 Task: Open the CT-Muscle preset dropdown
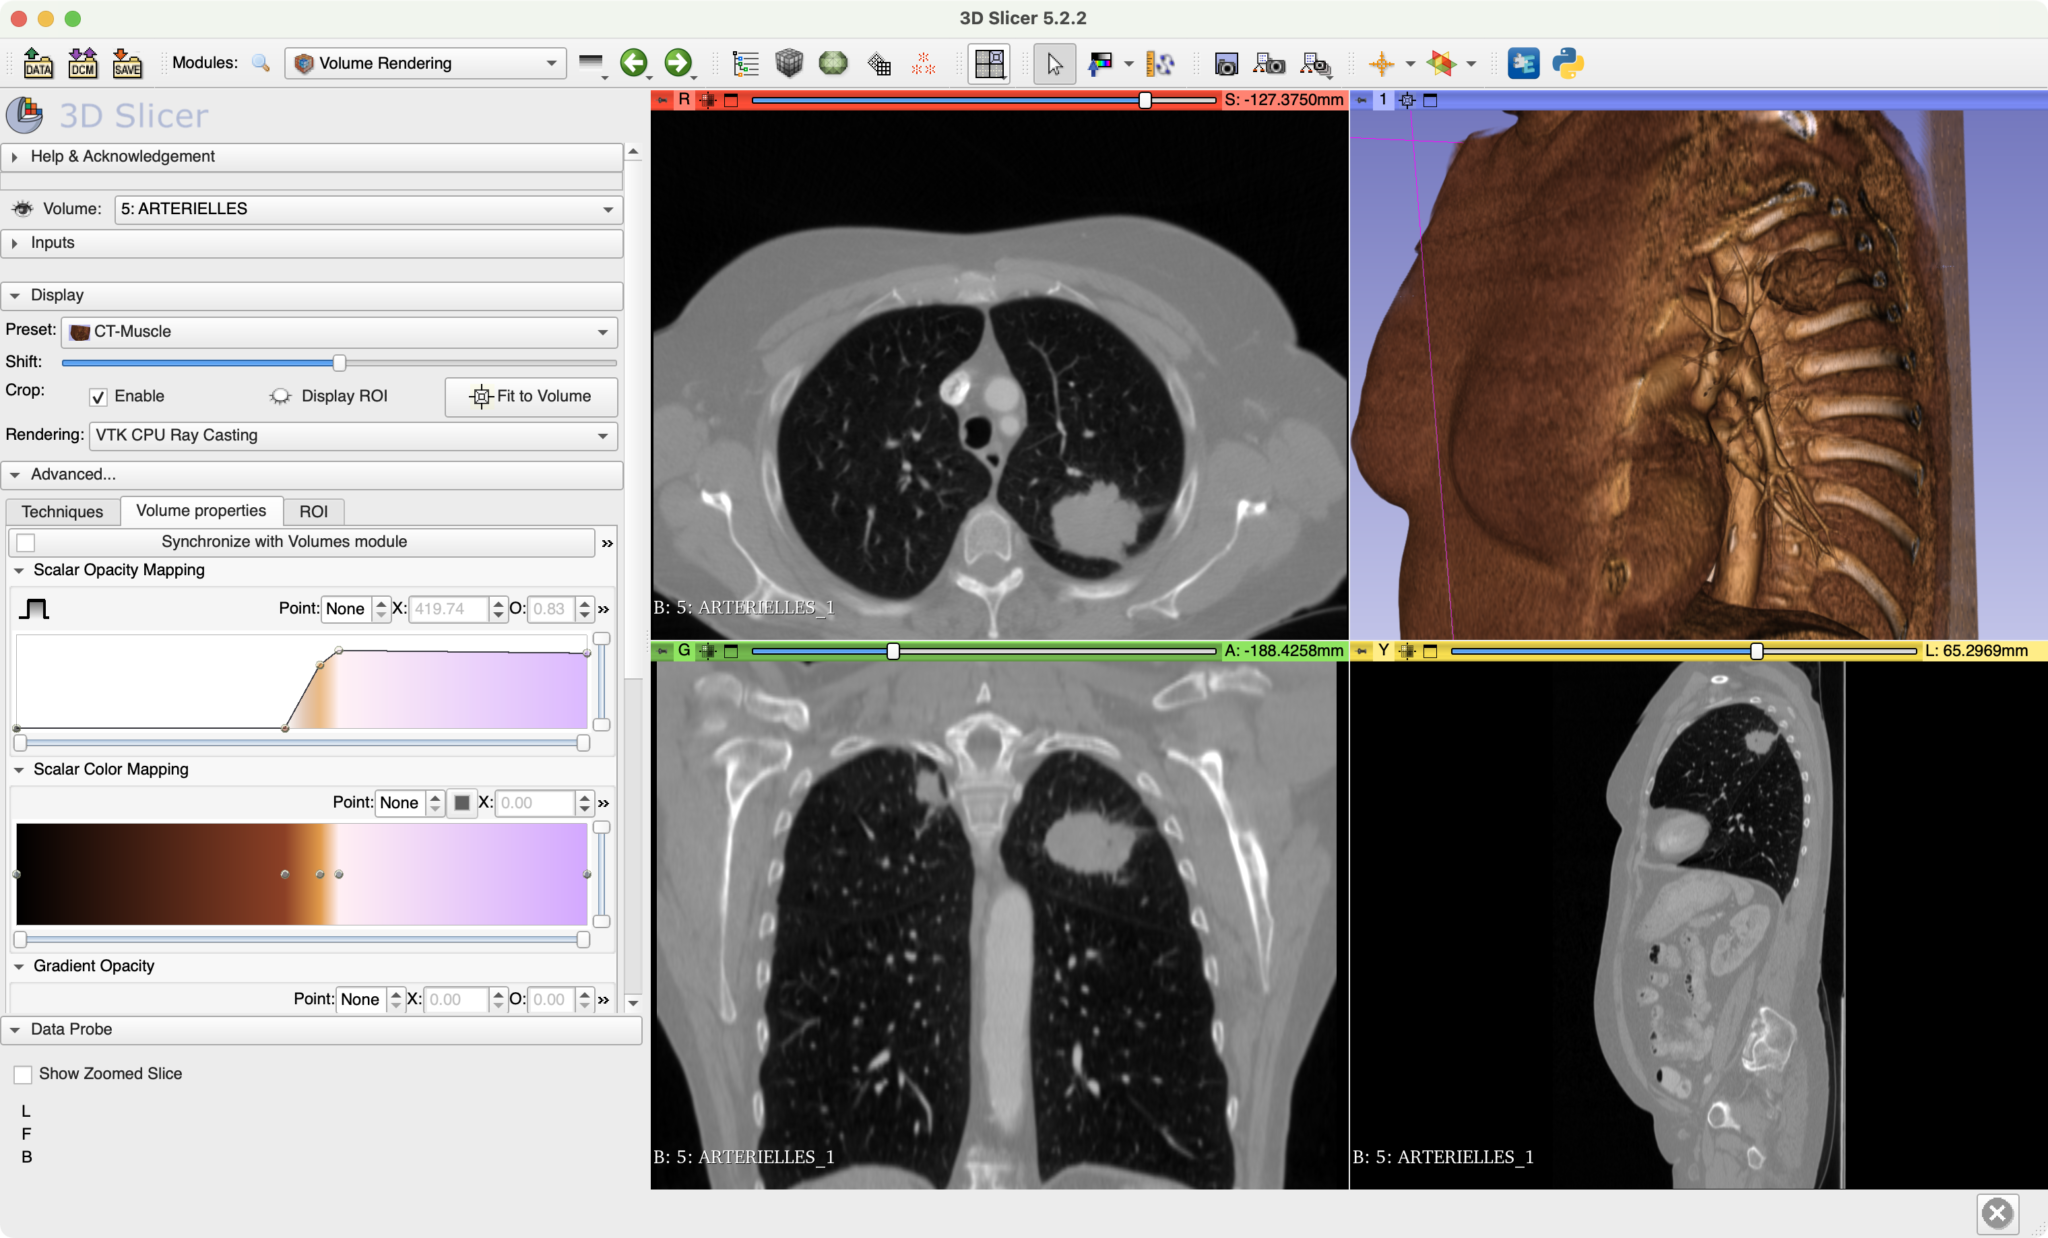[339, 332]
